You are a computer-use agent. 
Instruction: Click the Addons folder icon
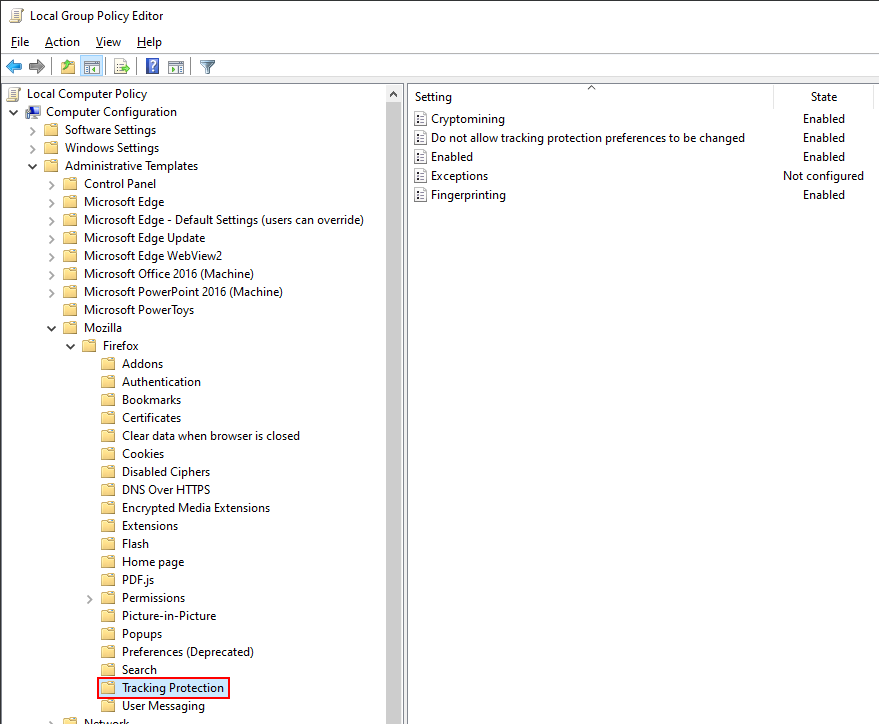(x=108, y=364)
